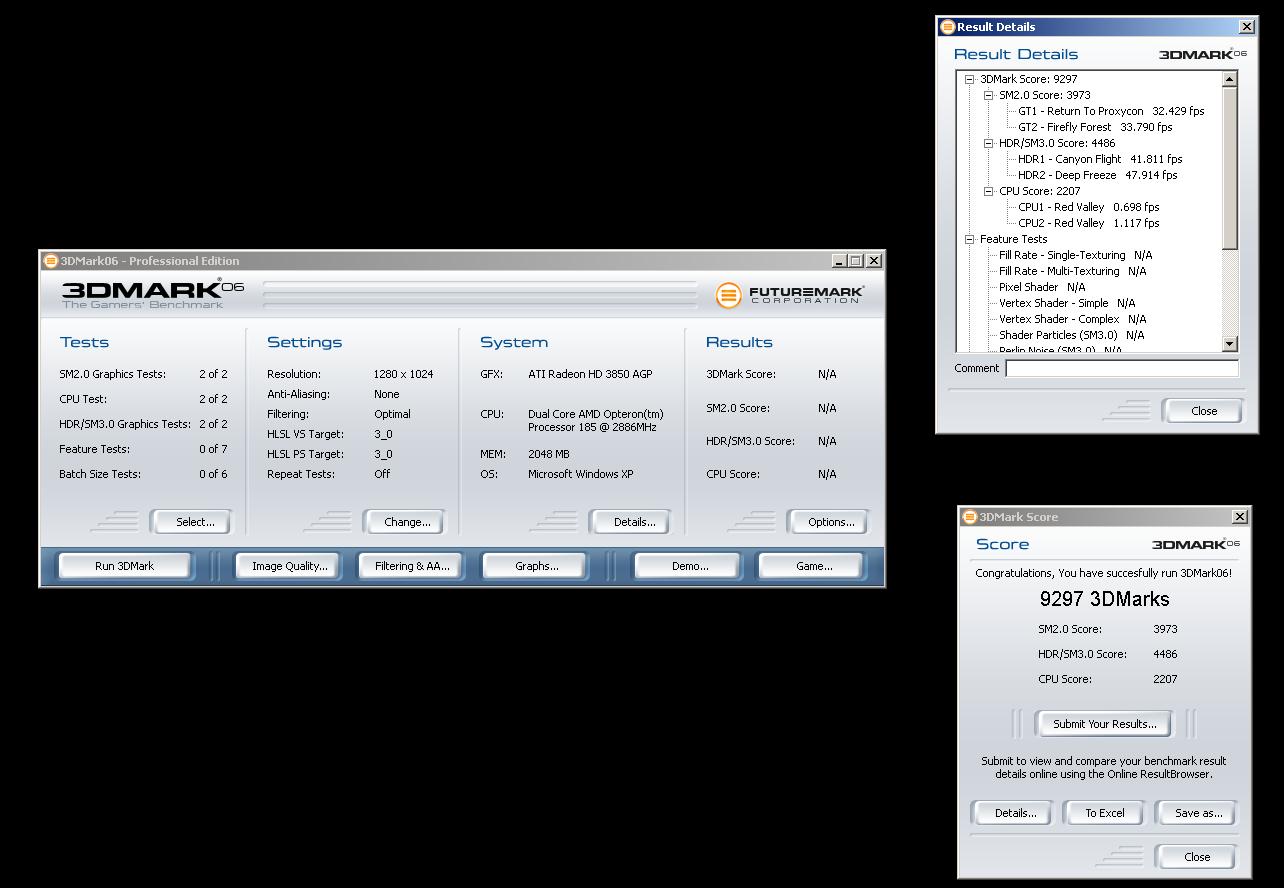Collapse the 3DMark Score tree node
The height and width of the screenshot is (888, 1284).
pos(970,79)
